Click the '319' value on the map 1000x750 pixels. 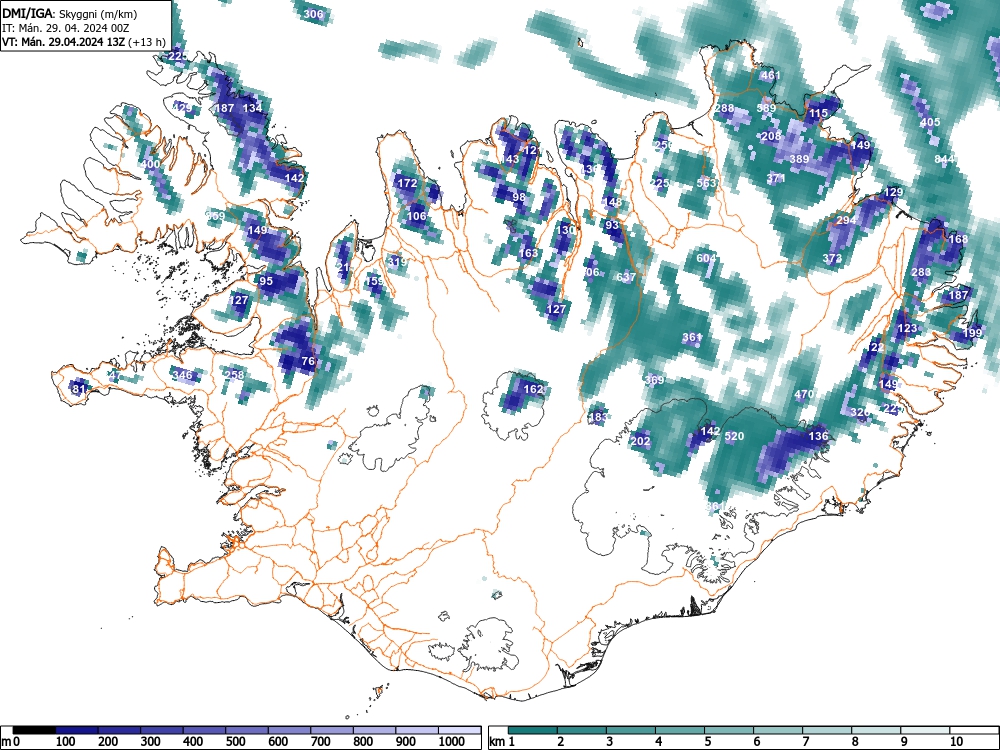tap(397, 261)
